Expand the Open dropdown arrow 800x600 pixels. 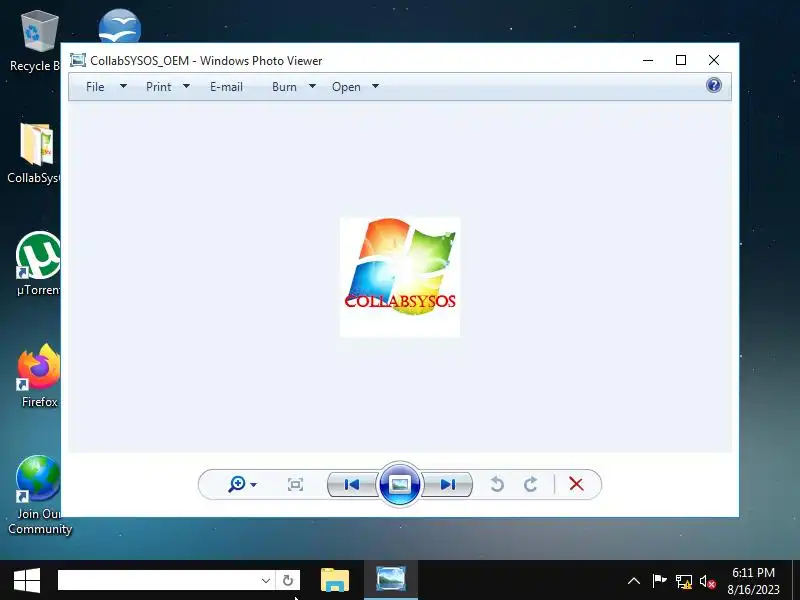(375, 86)
